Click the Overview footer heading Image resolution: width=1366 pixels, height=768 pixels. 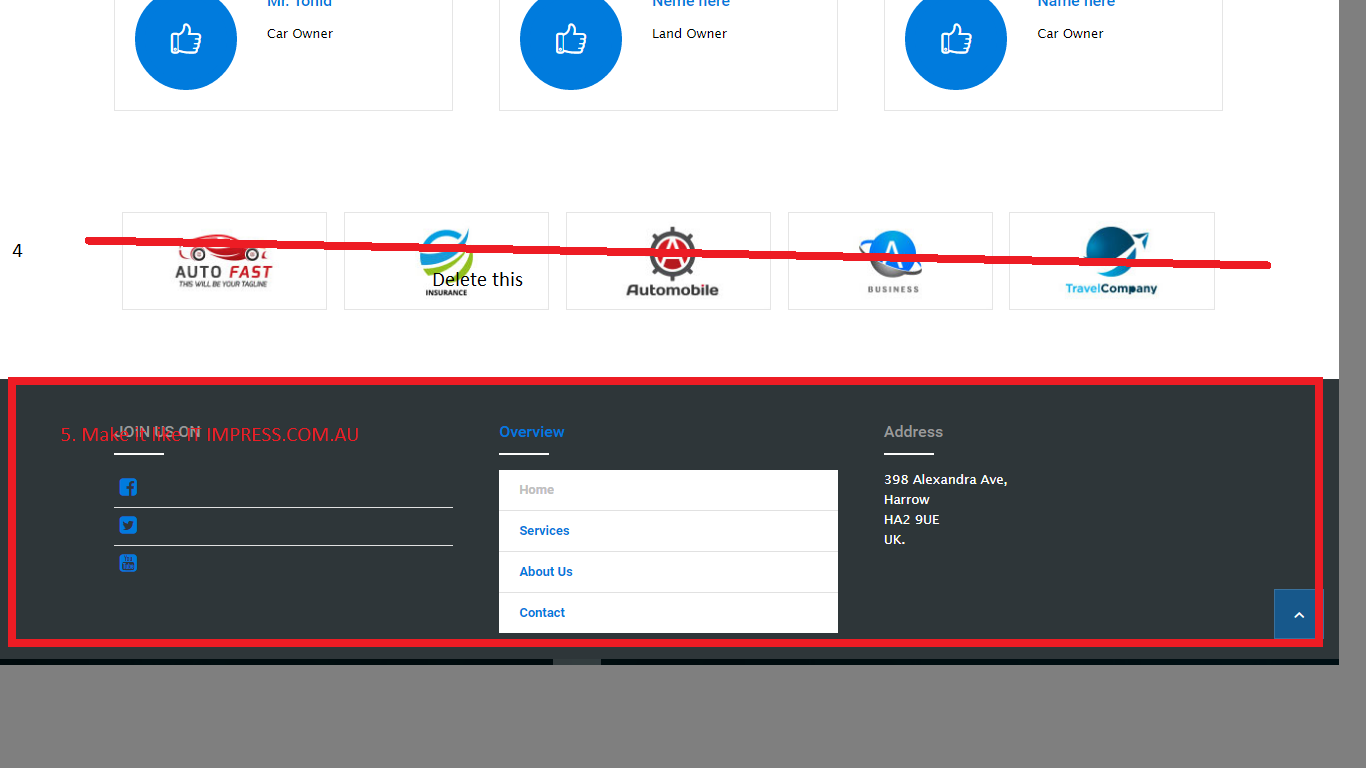pos(531,432)
